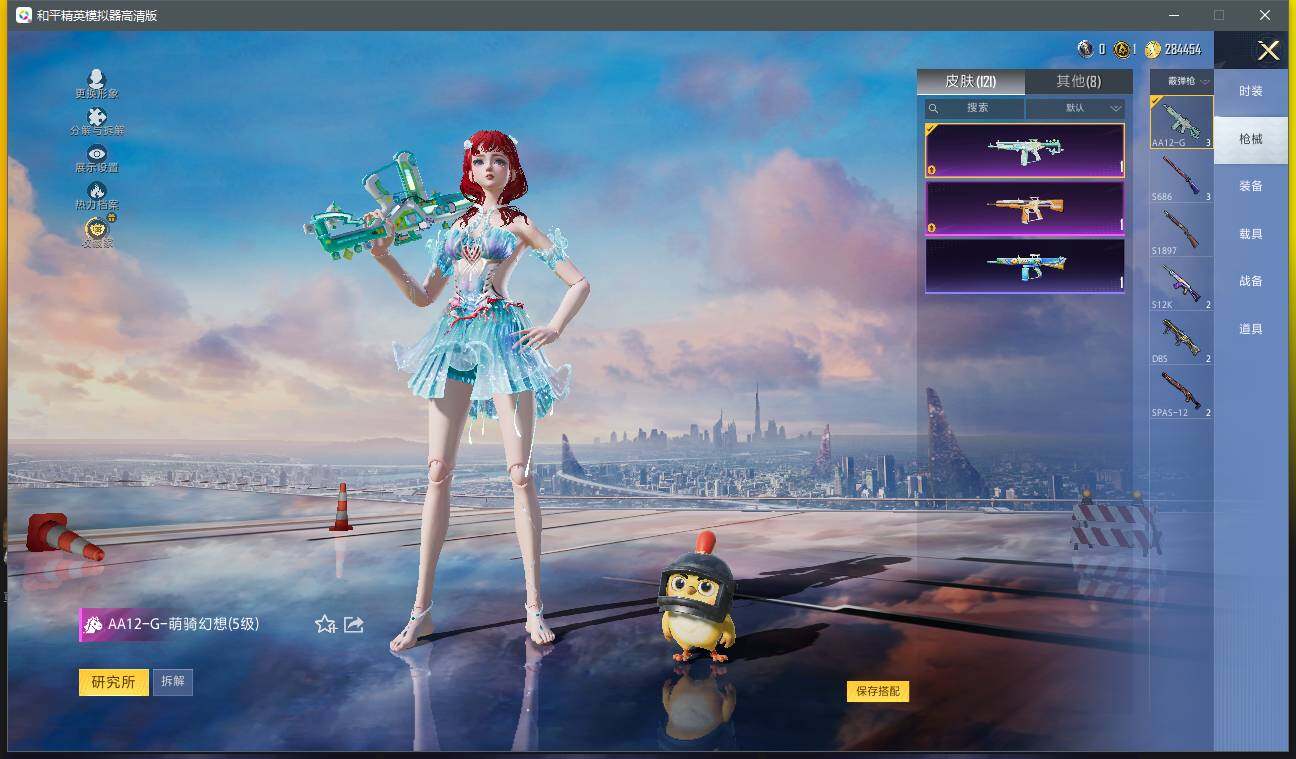
Task: Open the 战备 combat gear category
Action: pyautogui.click(x=1251, y=281)
